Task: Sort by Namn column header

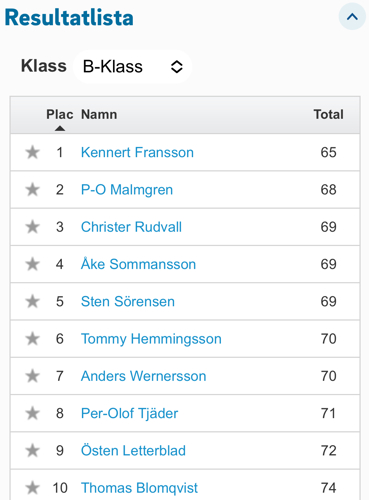Action: pos(99,114)
